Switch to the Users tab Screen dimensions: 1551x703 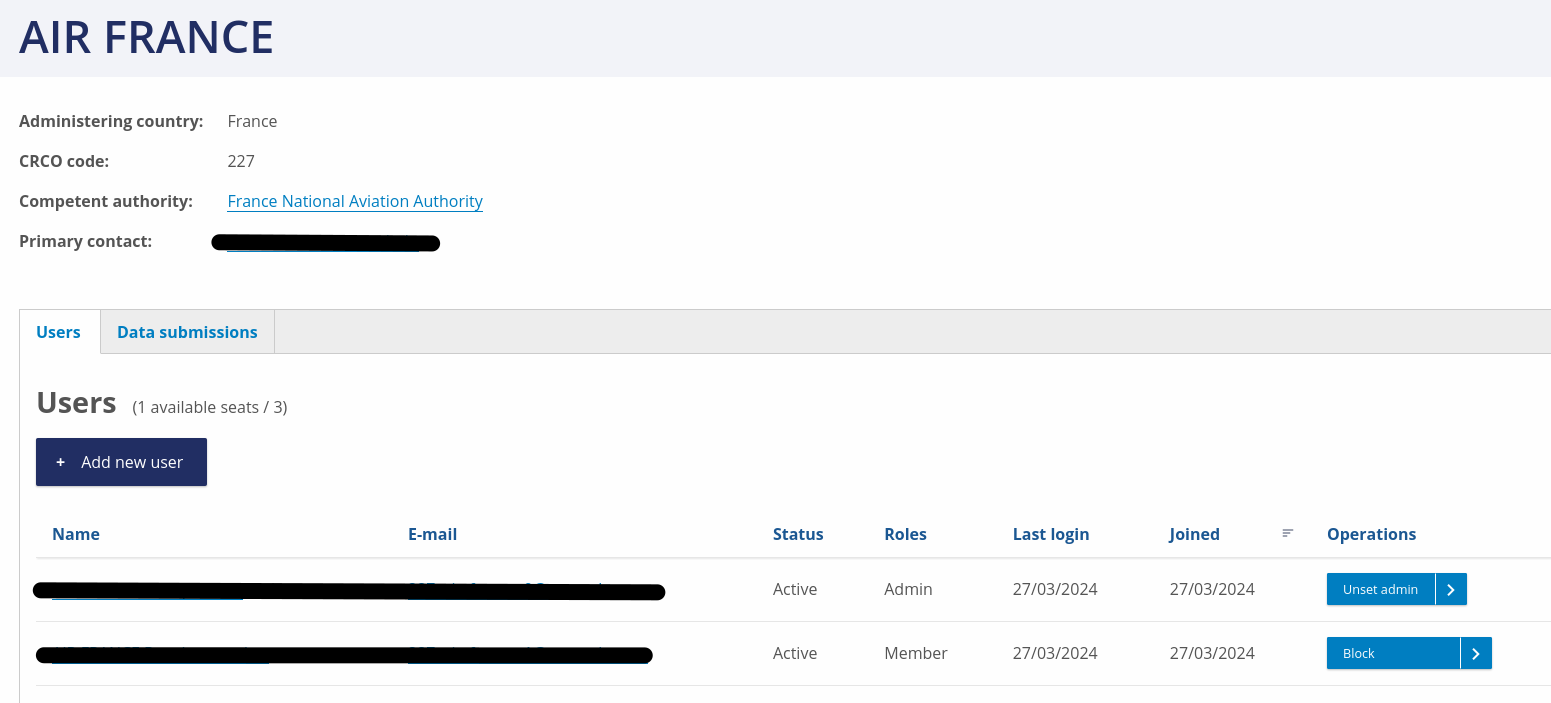click(59, 332)
